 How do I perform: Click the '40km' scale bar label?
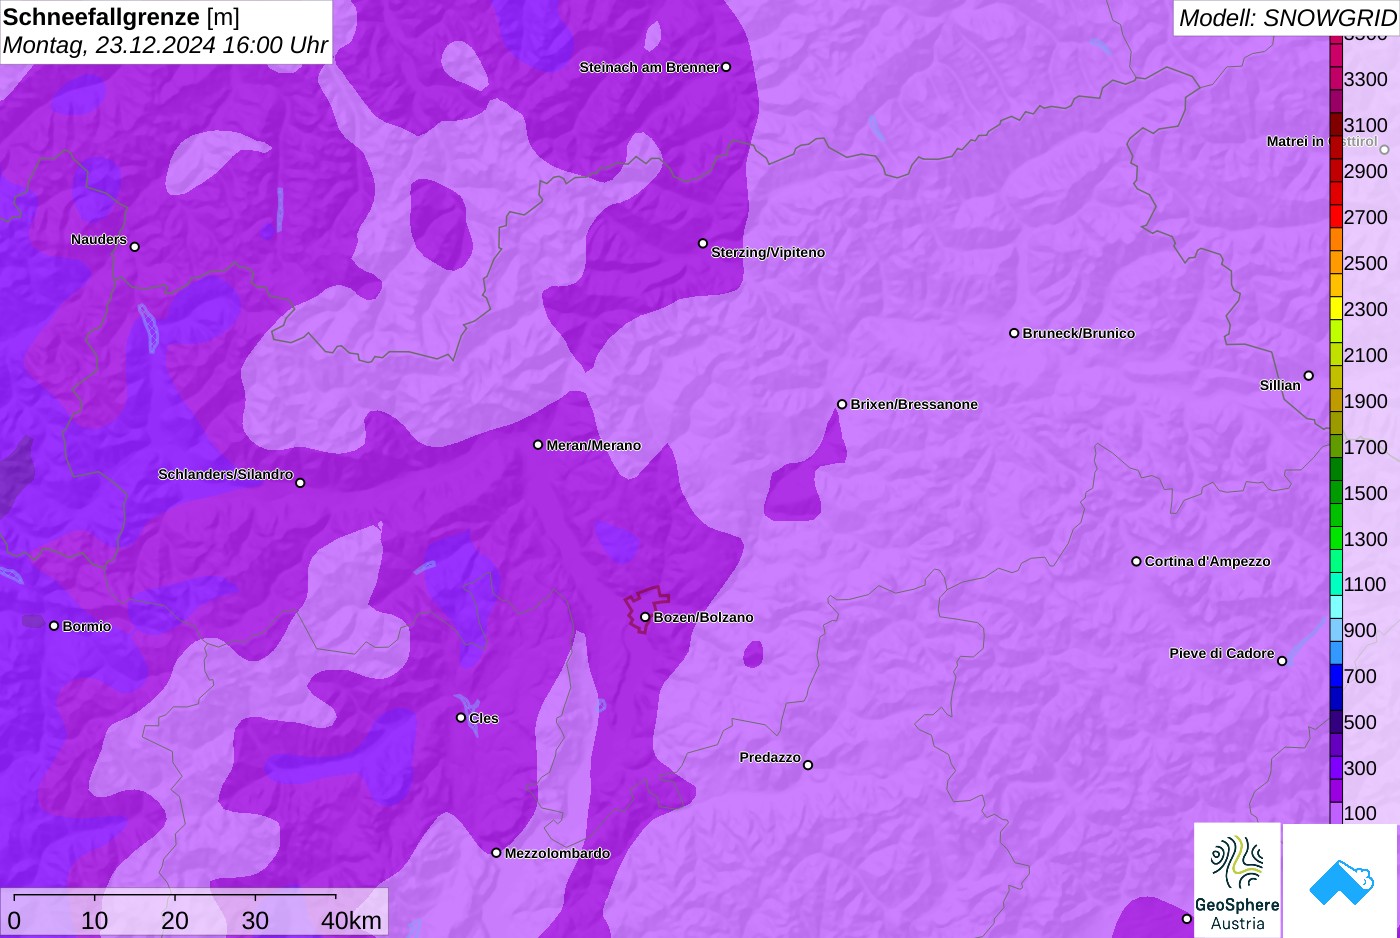(351, 920)
